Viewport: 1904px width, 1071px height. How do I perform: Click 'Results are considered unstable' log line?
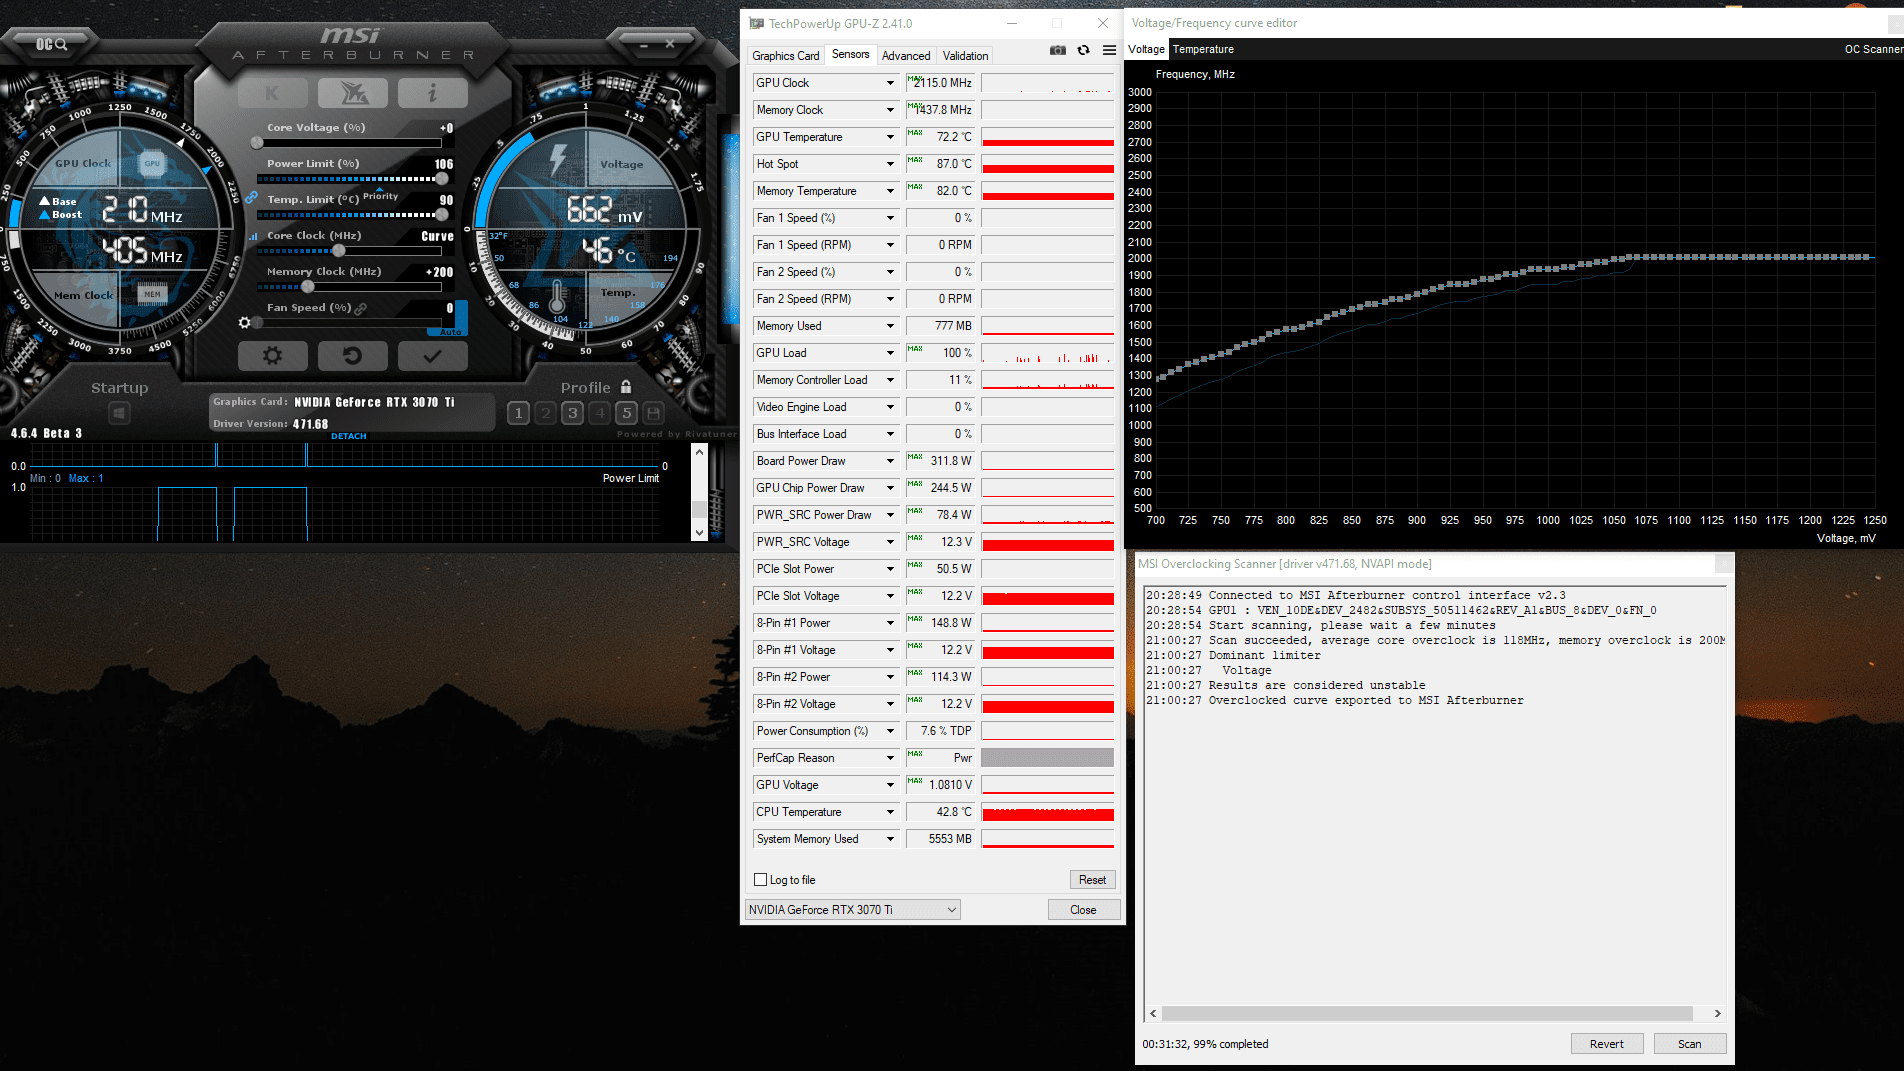tap(1316, 686)
